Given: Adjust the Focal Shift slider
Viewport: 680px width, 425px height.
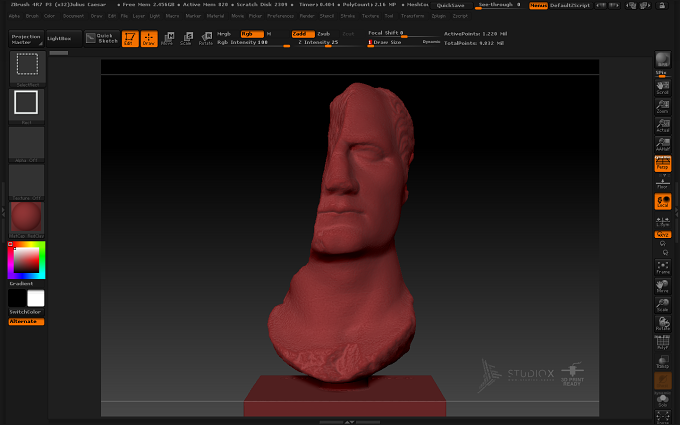Looking at the screenshot, I should tap(403, 34).
